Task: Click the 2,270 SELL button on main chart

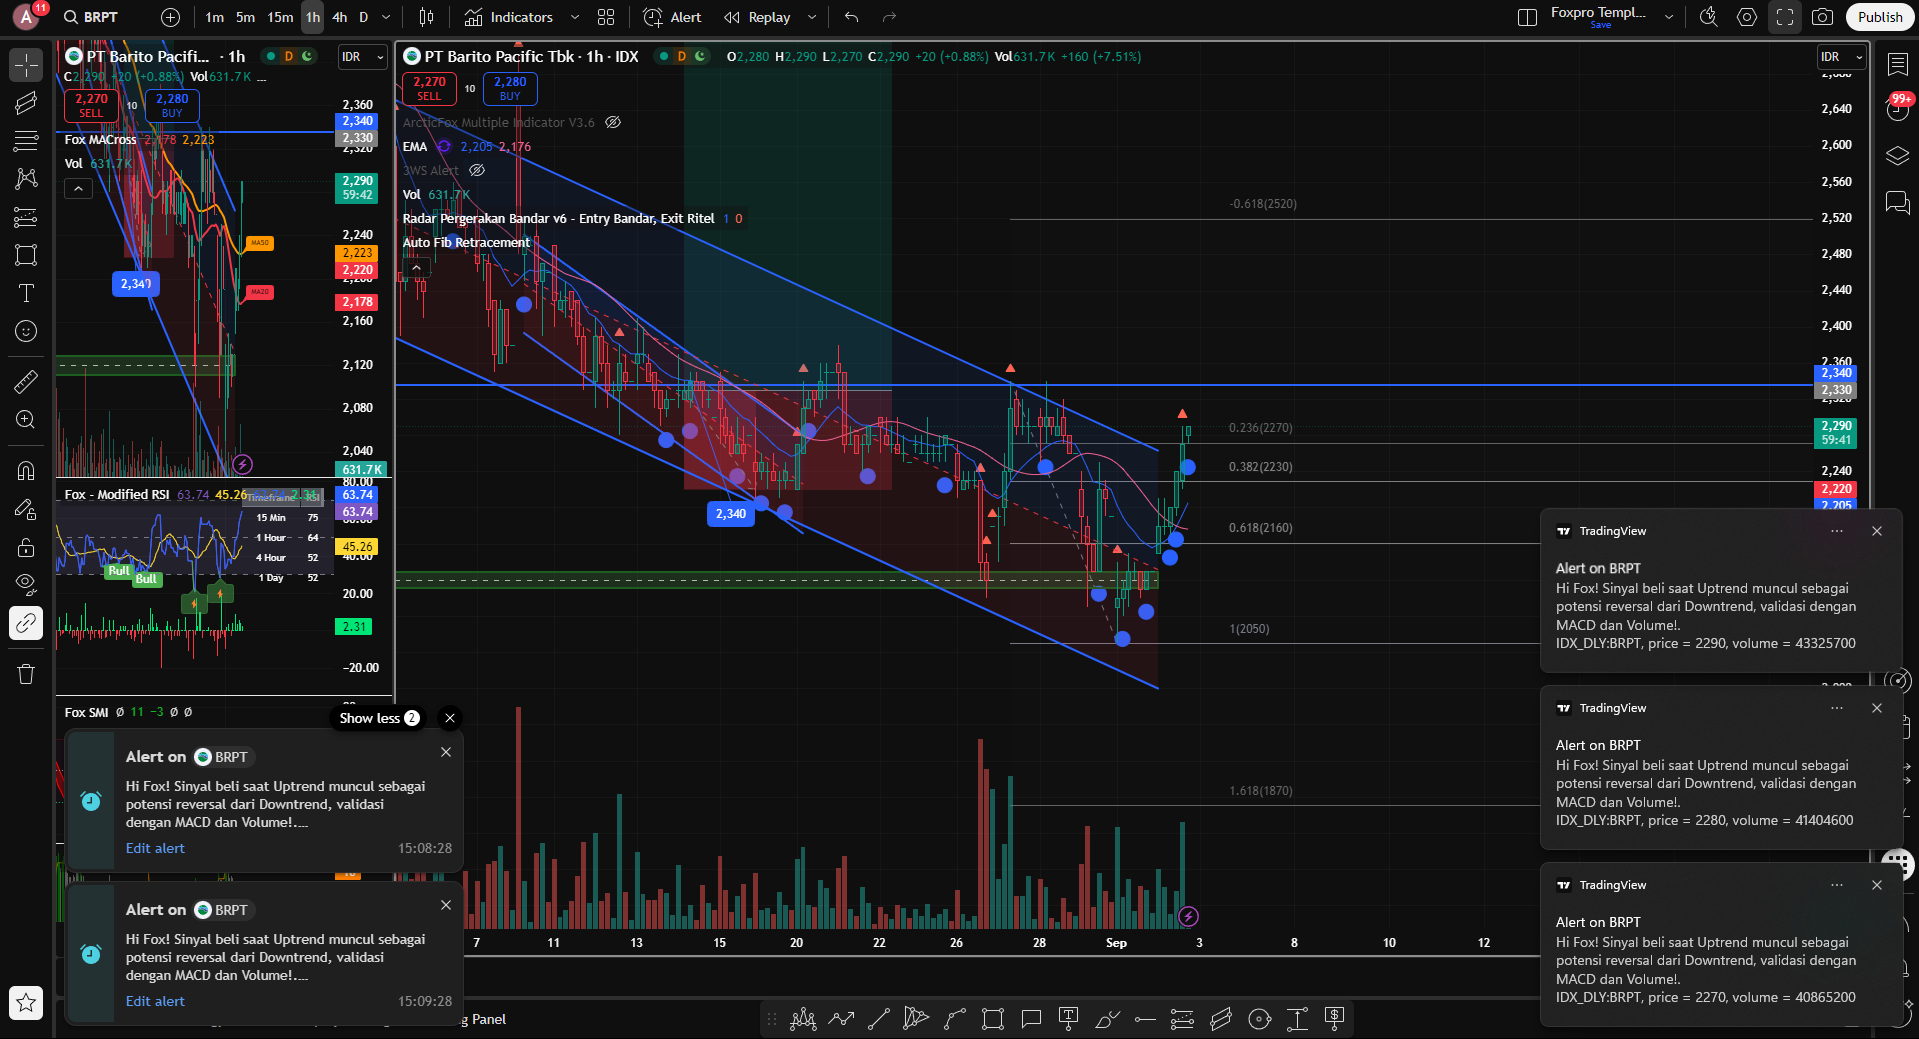Action: [x=429, y=89]
